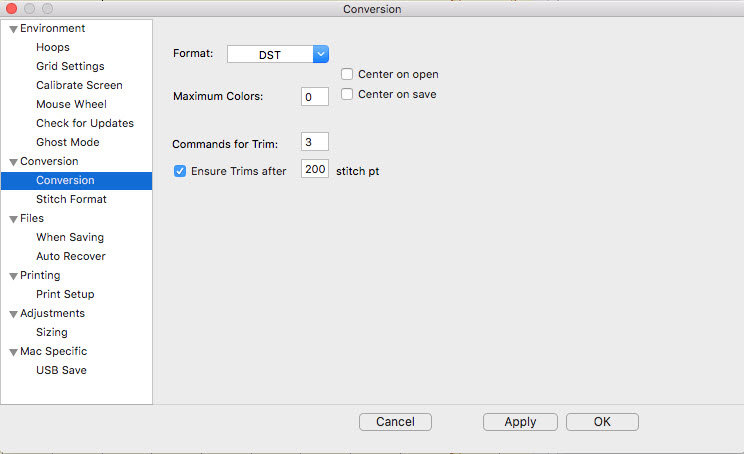Open the Format DST dropdown

(320, 54)
